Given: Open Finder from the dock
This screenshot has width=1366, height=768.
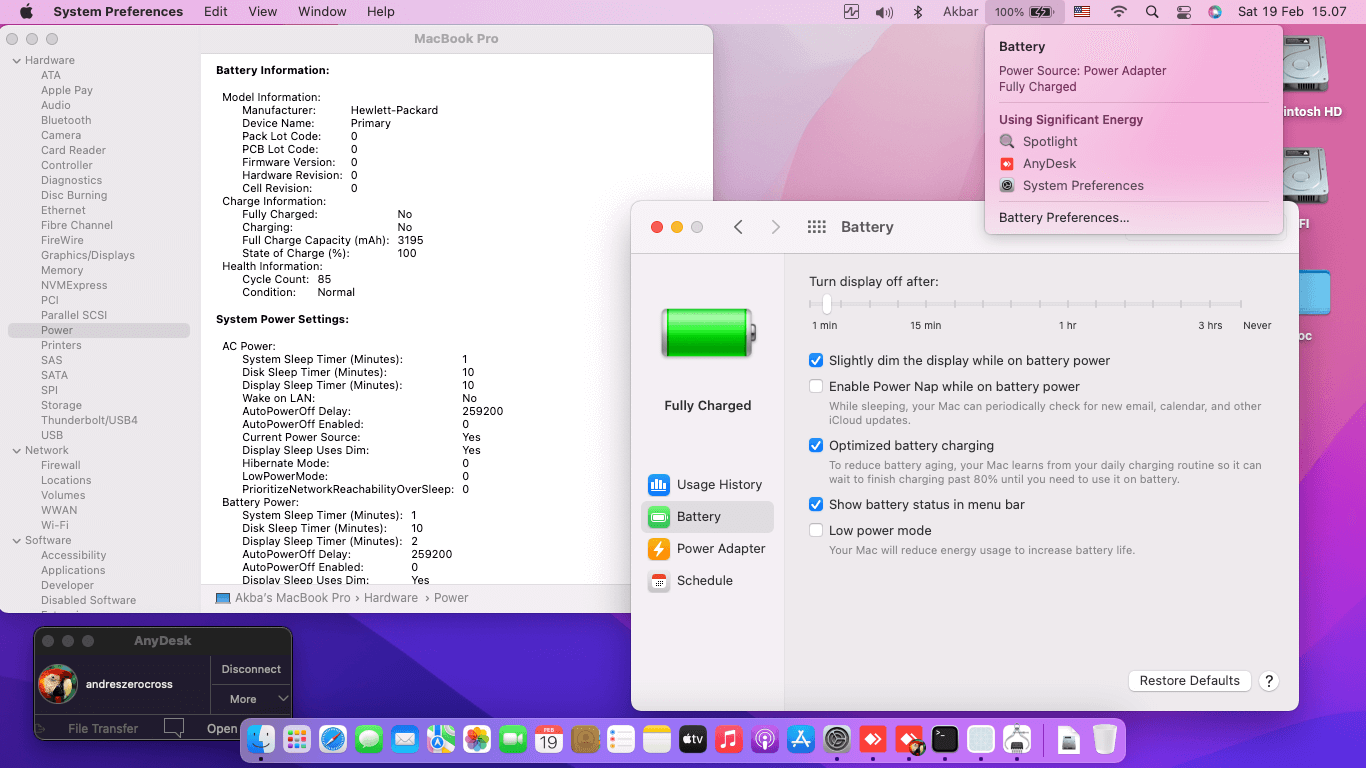Looking at the screenshot, I should coord(261,739).
